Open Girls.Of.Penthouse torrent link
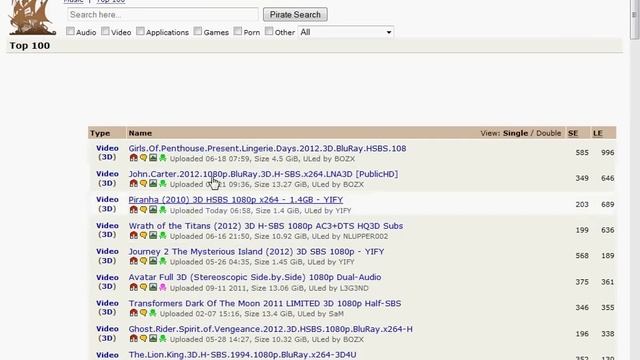 tap(267, 148)
